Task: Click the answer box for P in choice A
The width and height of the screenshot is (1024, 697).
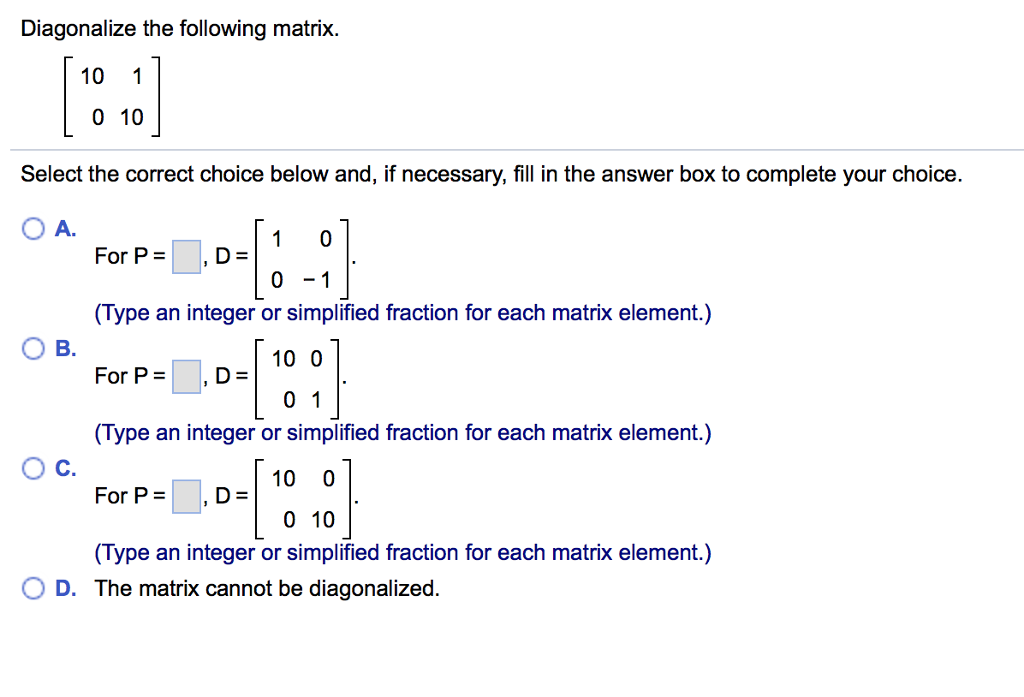Action: coord(185,256)
